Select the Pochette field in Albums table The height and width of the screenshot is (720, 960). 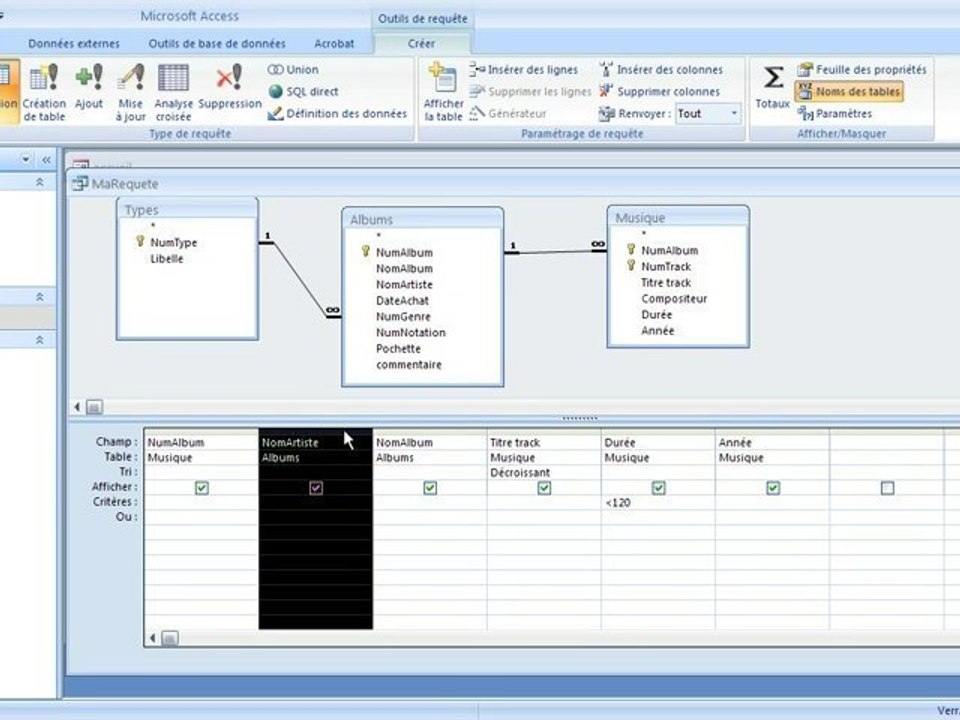pyautogui.click(x=398, y=349)
